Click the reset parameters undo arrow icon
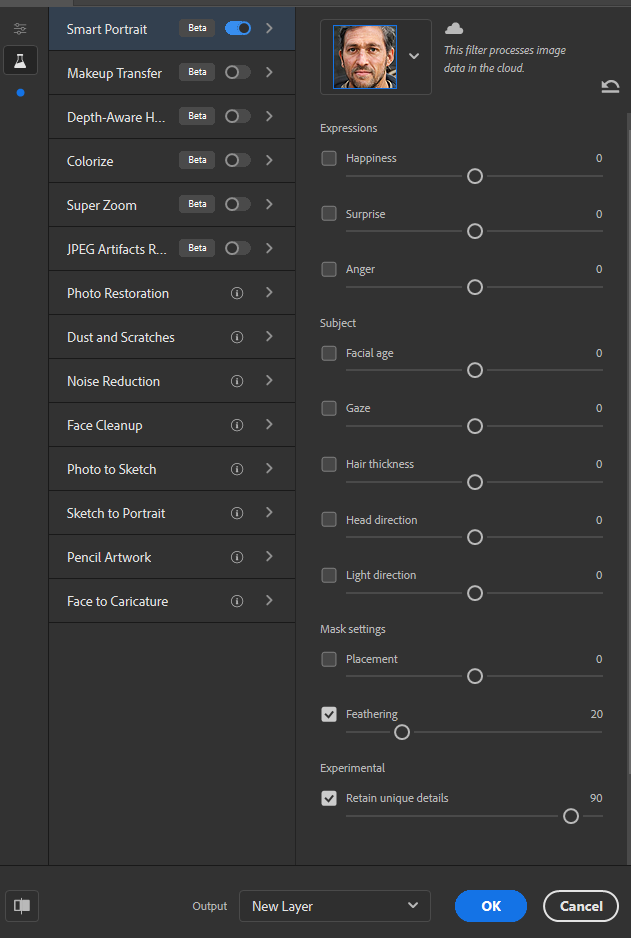 tap(610, 87)
